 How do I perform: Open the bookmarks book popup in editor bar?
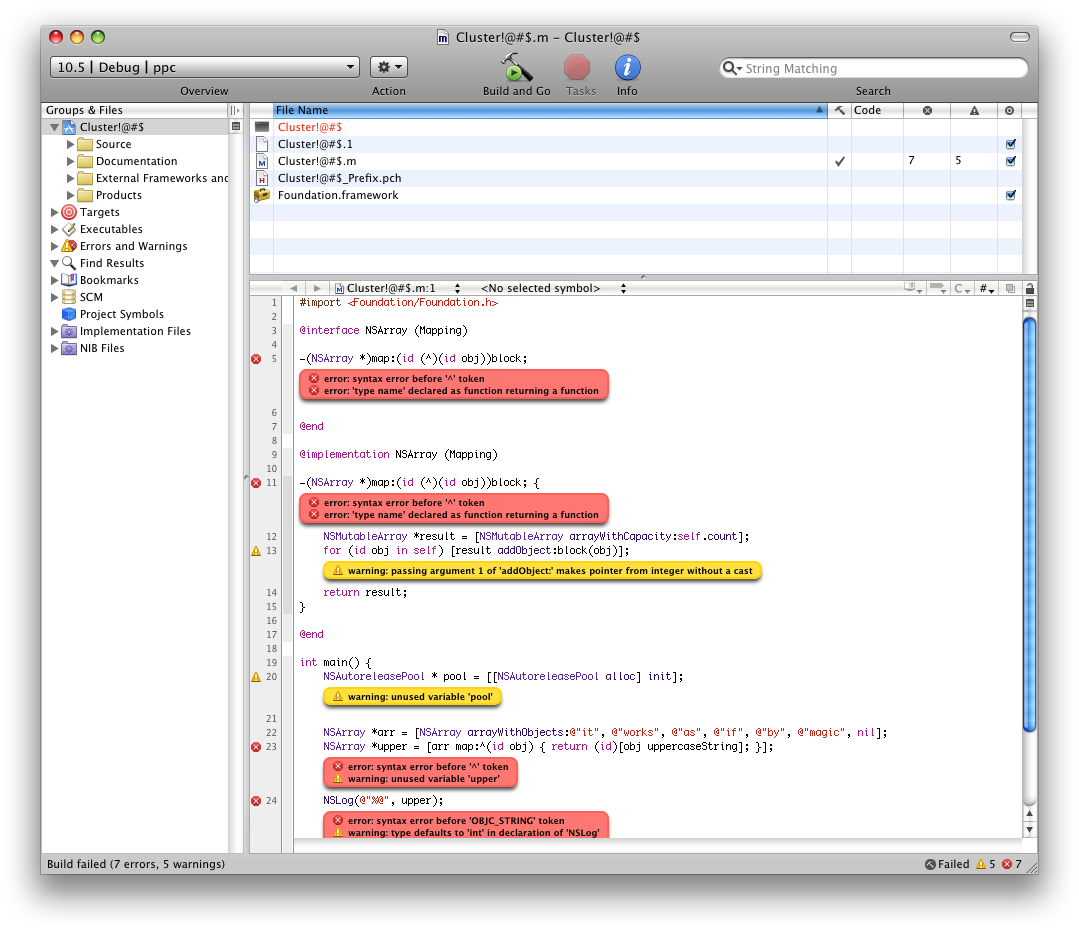913,288
